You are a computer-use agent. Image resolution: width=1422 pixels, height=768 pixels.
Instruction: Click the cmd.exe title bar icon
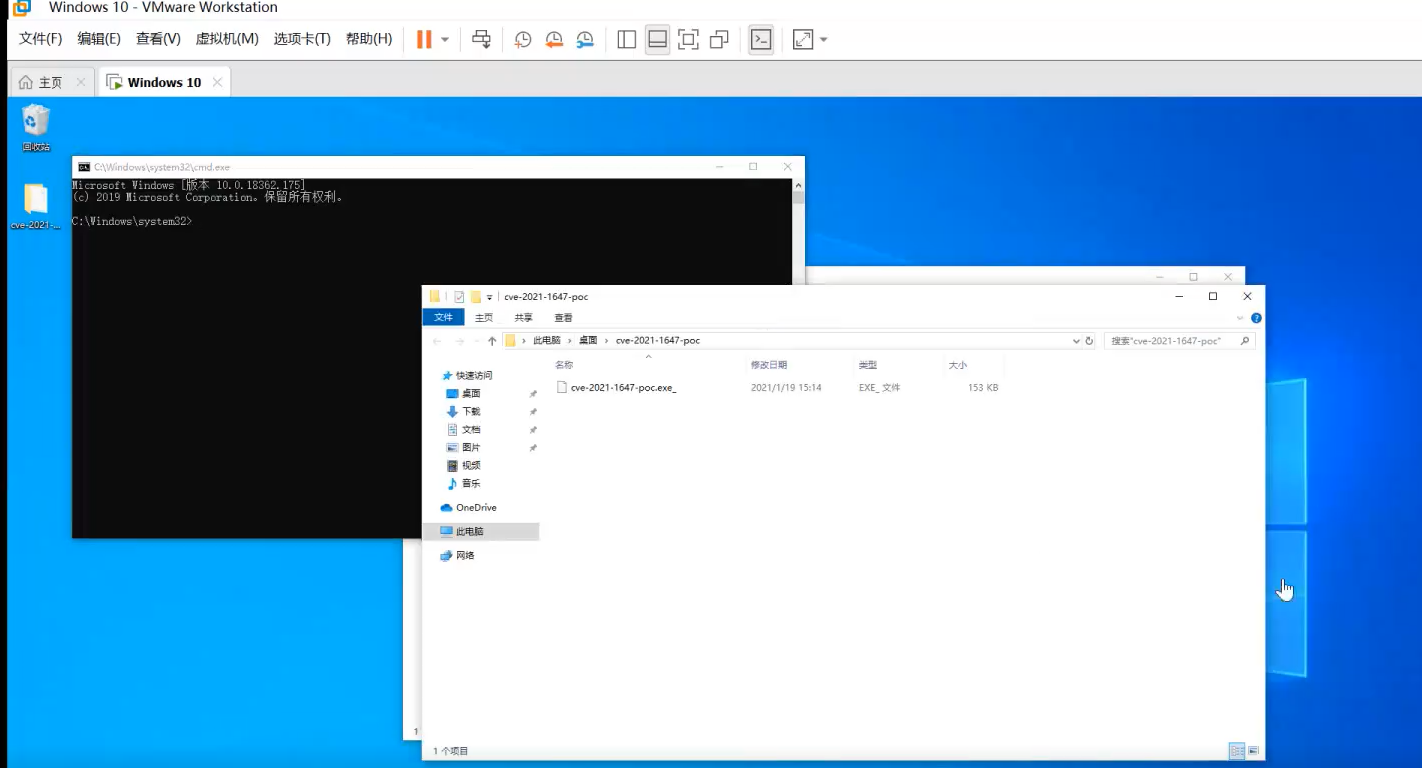tap(84, 167)
